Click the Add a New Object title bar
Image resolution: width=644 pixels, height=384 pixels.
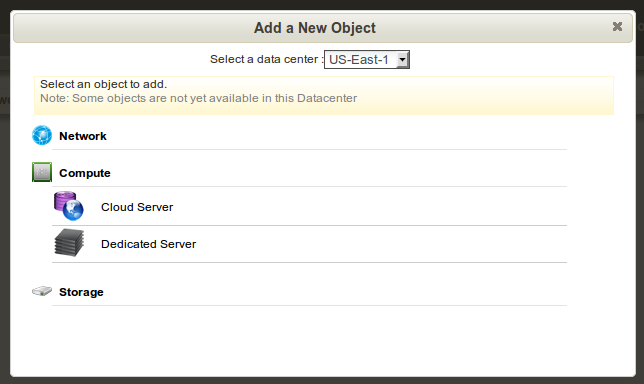323,28
